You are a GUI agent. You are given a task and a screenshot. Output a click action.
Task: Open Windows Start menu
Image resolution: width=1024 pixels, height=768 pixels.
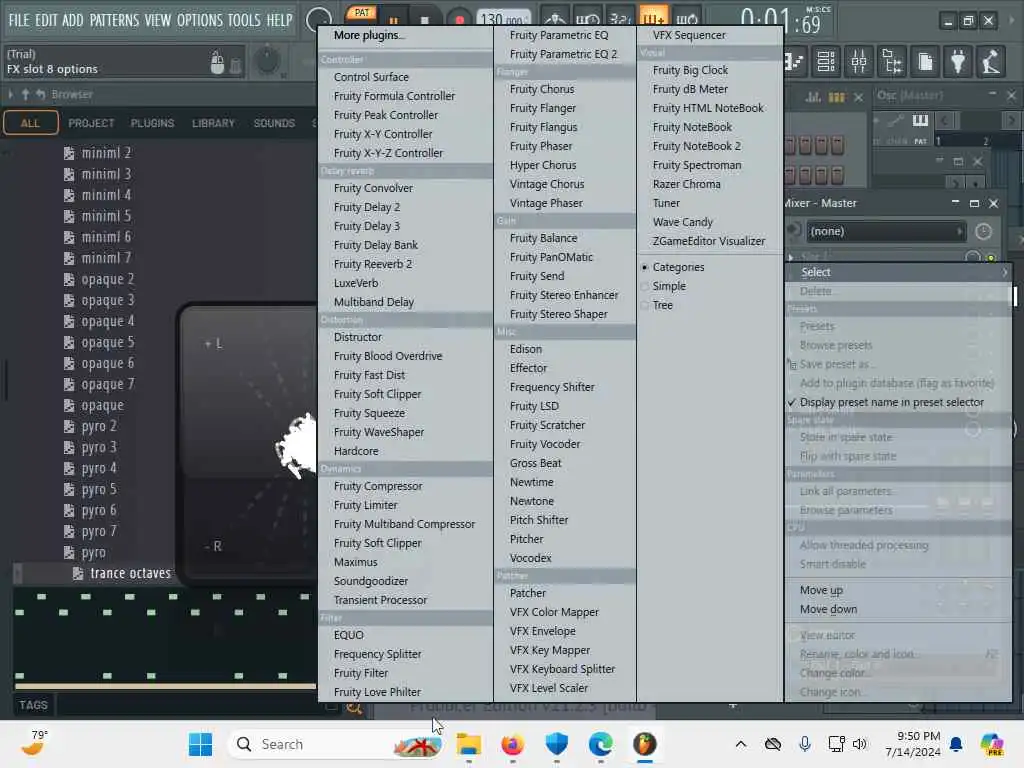[x=200, y=744]
